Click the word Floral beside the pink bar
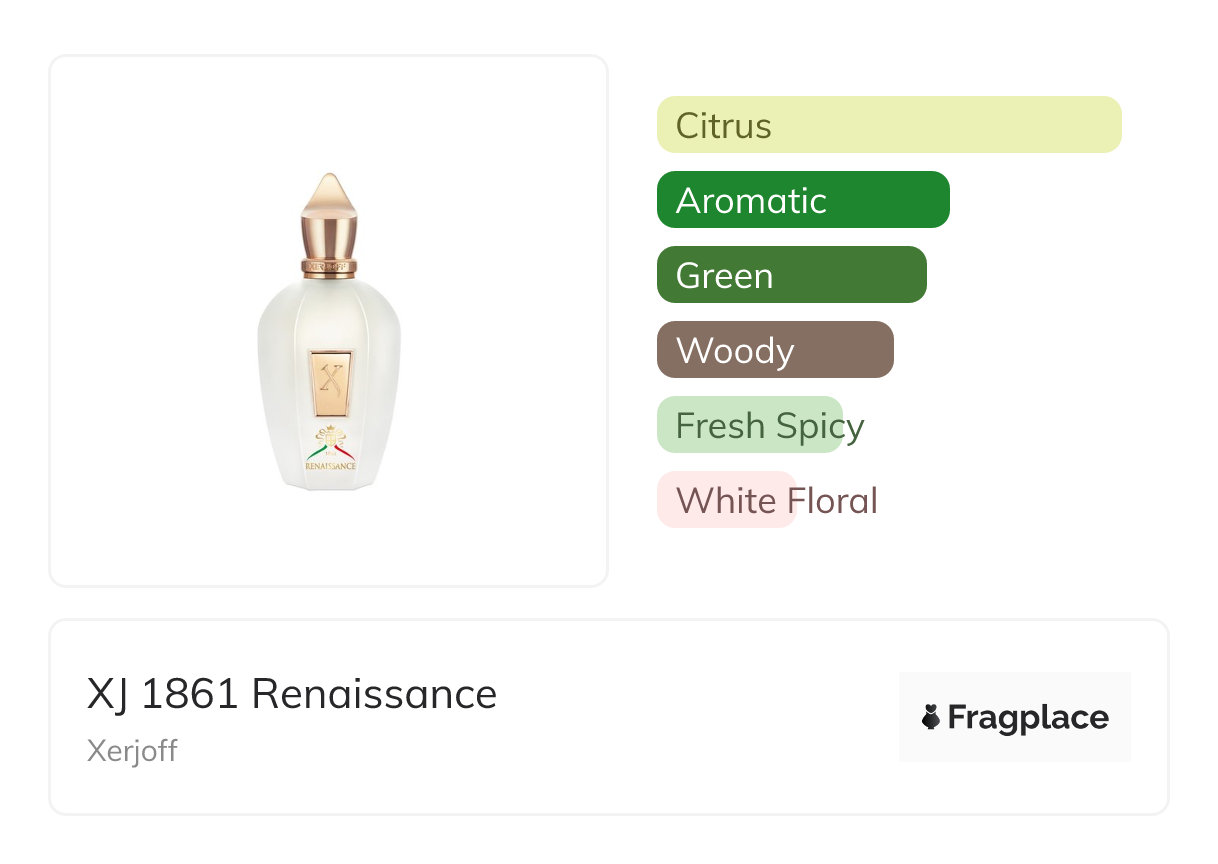Viewport: 1218px width, 864px height. pyautogui.click(x=832, y=500)
